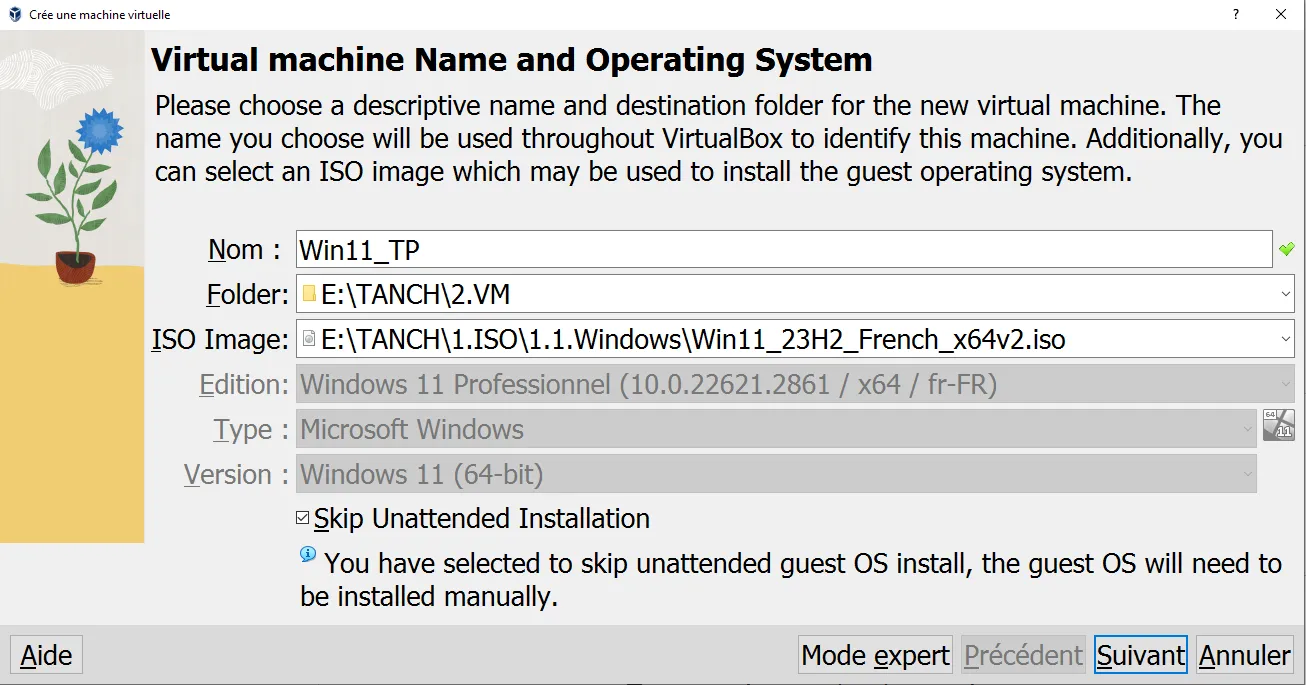Cancel with the Annuler button
Image resolution: width=1306 pixels, height=685 pixels.
click(x=1244, y=655)
